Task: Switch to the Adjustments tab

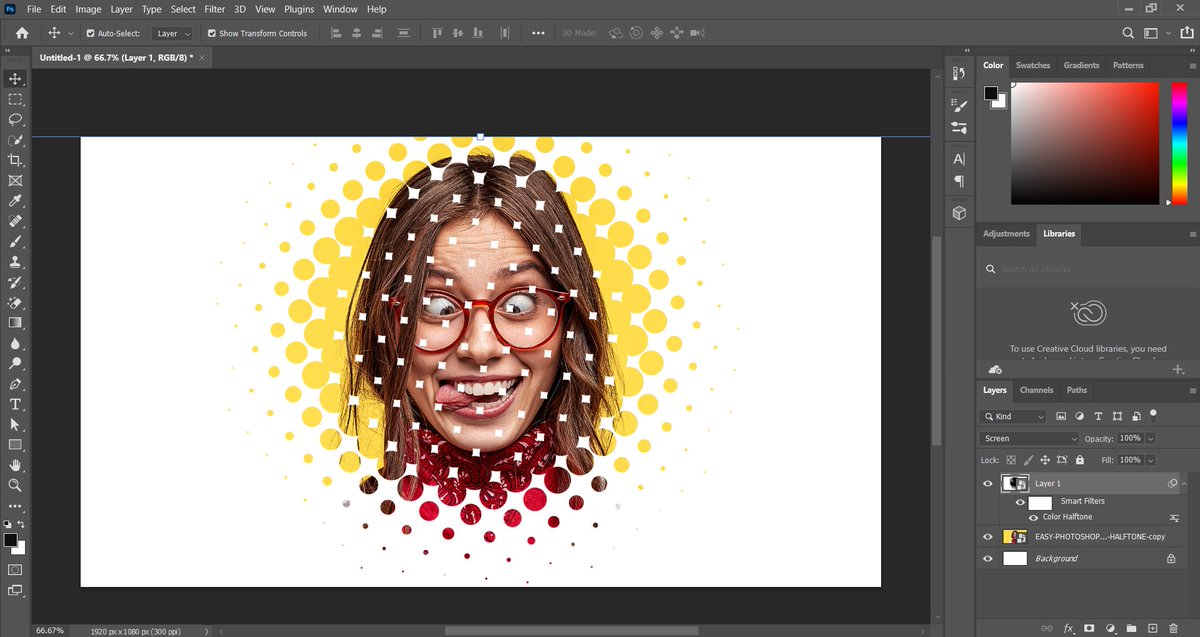Action: coord(1006,234)
